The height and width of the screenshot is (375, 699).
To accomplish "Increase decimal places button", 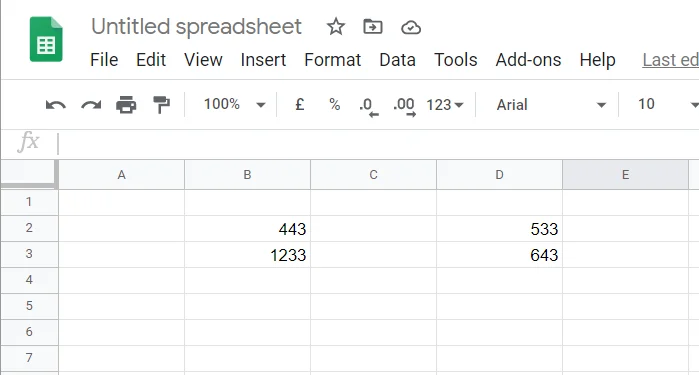I will point(405,106).
